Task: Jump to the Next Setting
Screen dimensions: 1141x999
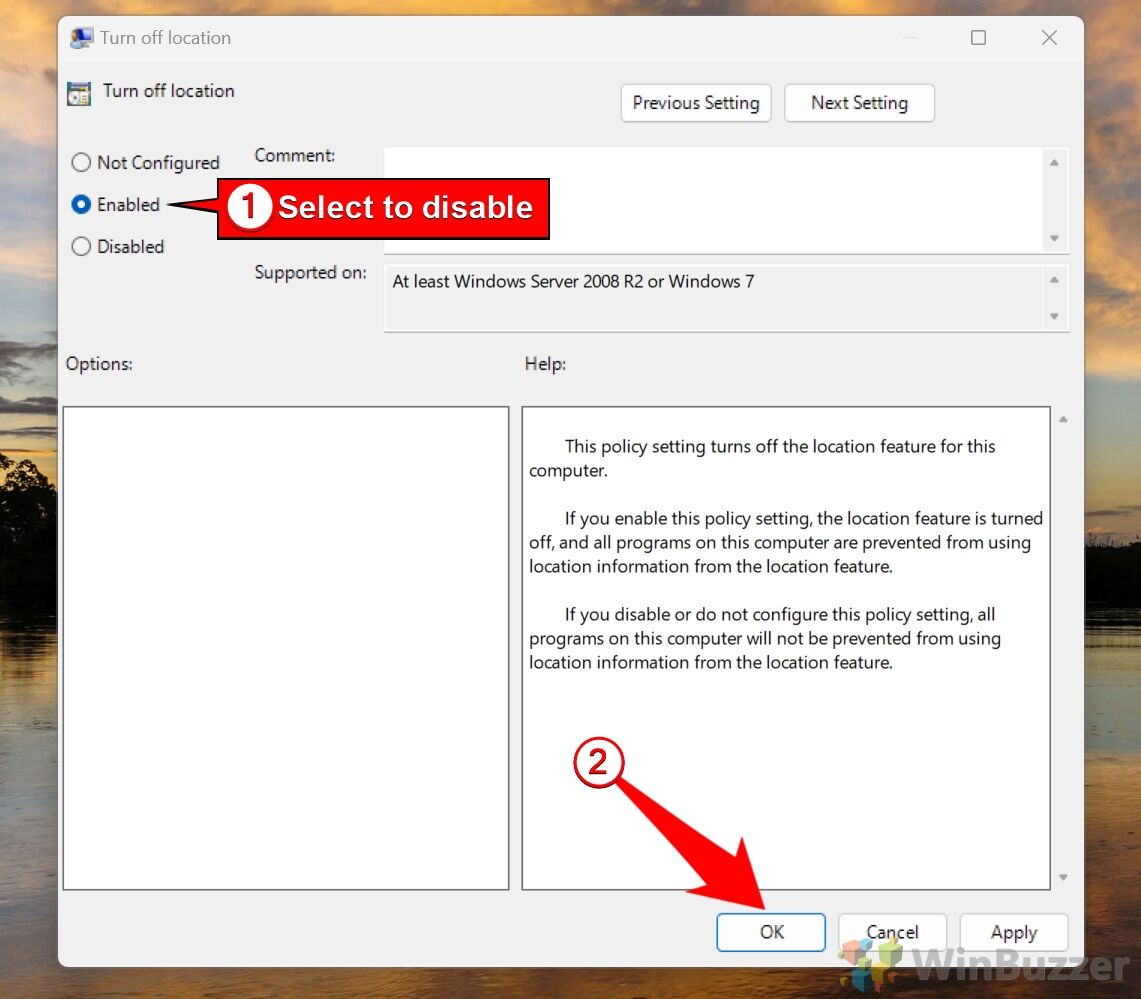Action: point(859,103)
